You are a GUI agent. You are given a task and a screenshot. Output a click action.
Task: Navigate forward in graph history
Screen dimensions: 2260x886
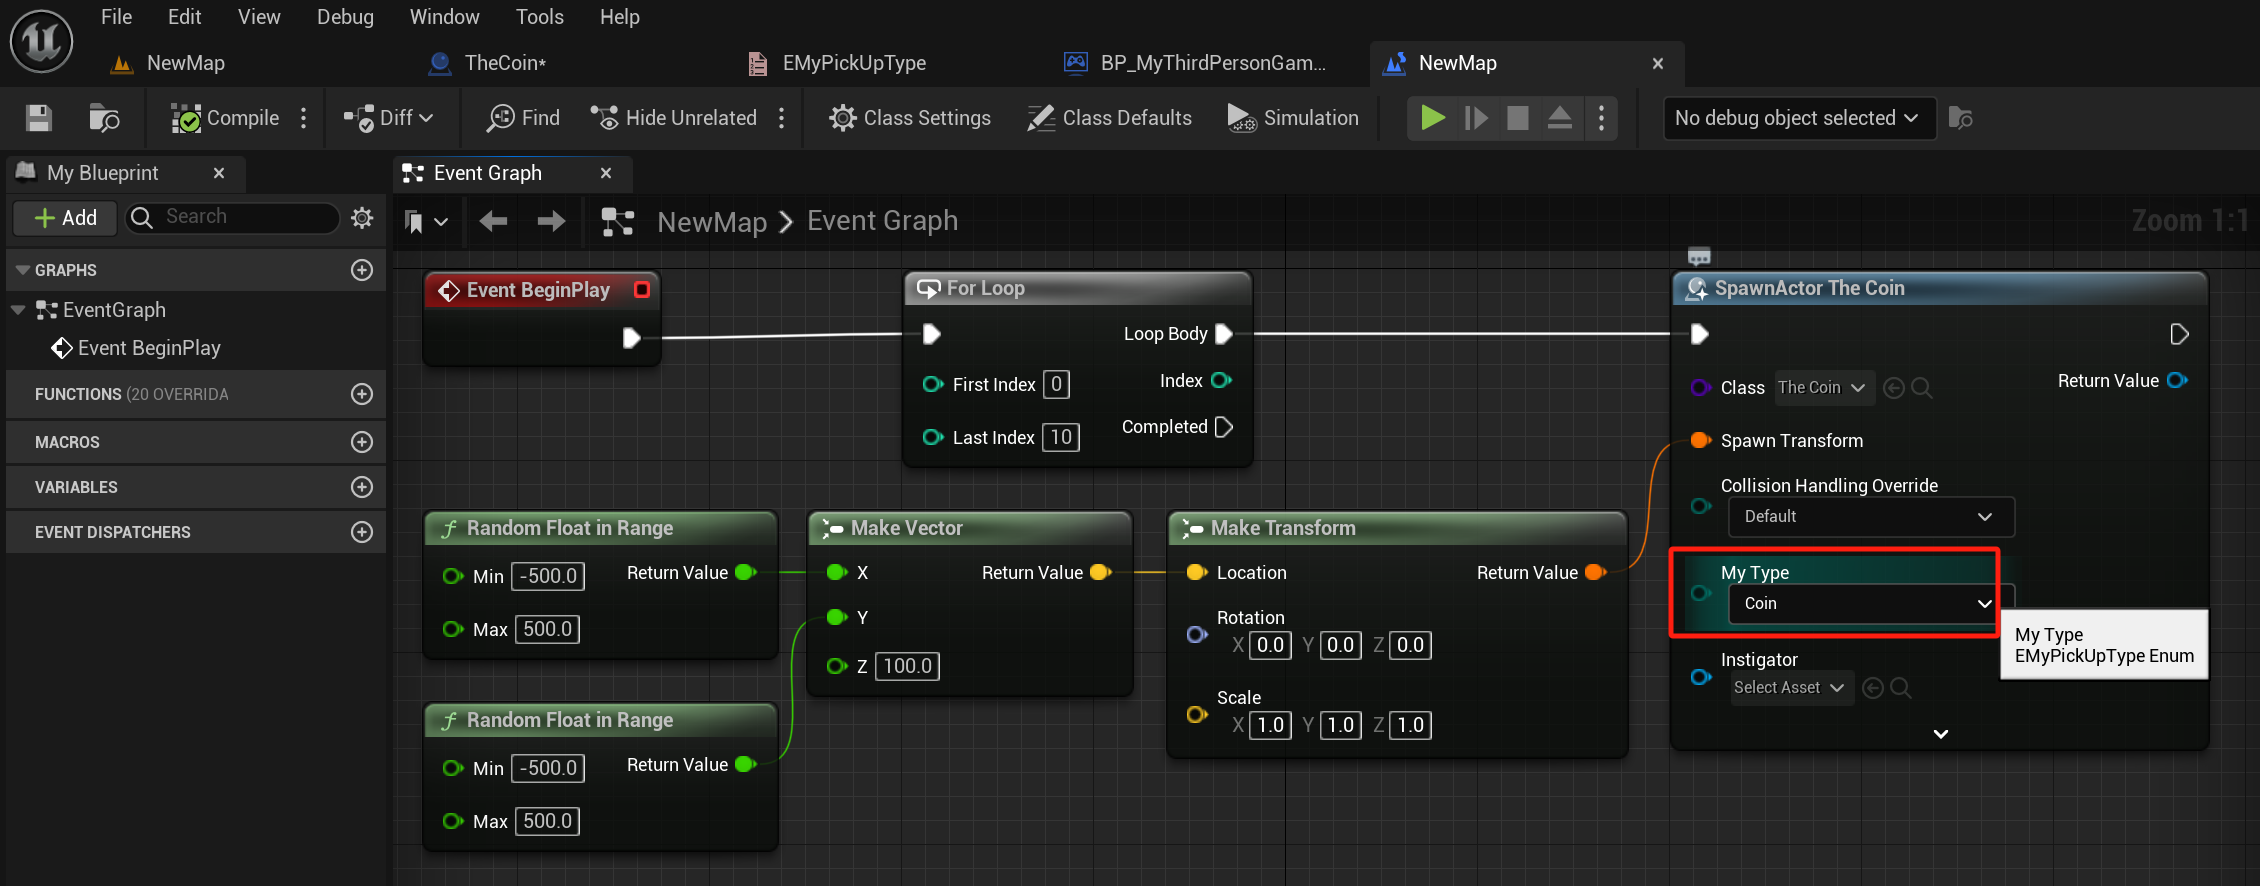pyautogui.click(x=551, y=221)
